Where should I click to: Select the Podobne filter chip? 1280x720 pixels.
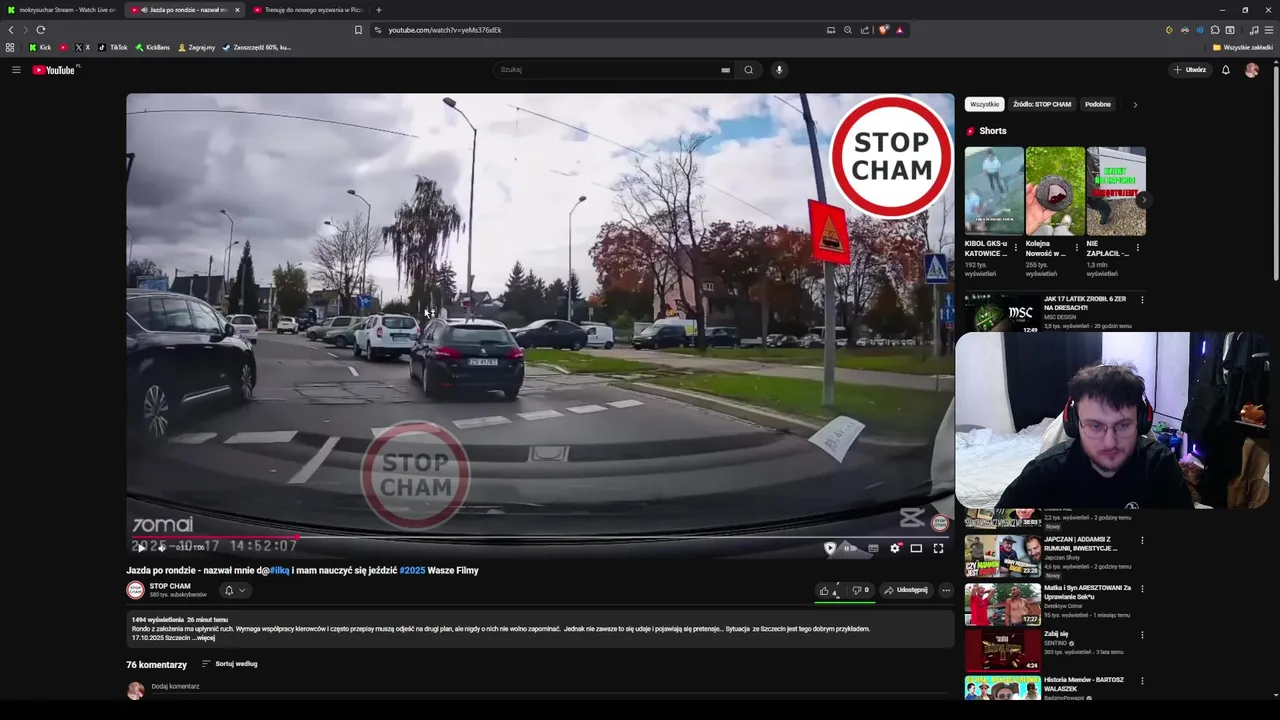(1098, 104)
